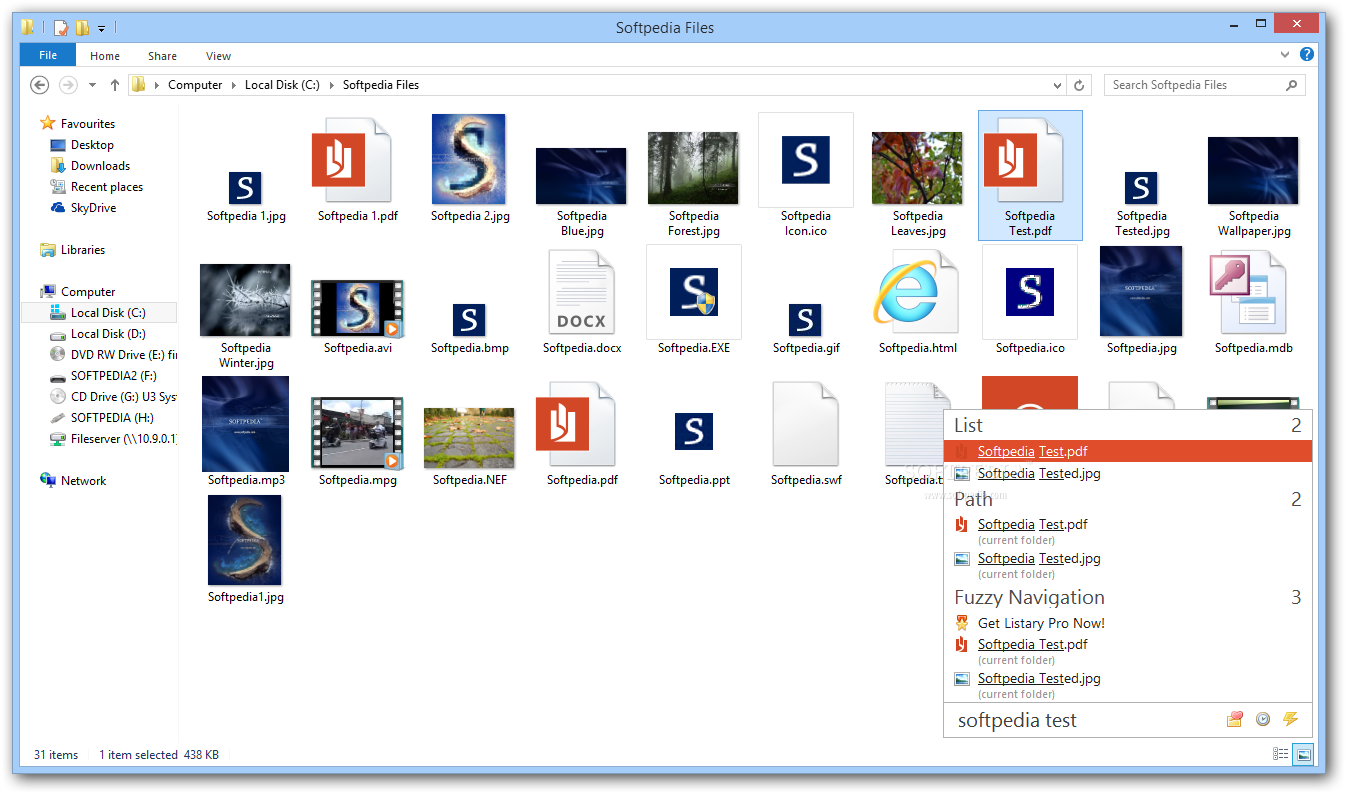Select Softpedia Winter.jpg thumbnail
Screen dimensions: 1346x794
245,300
